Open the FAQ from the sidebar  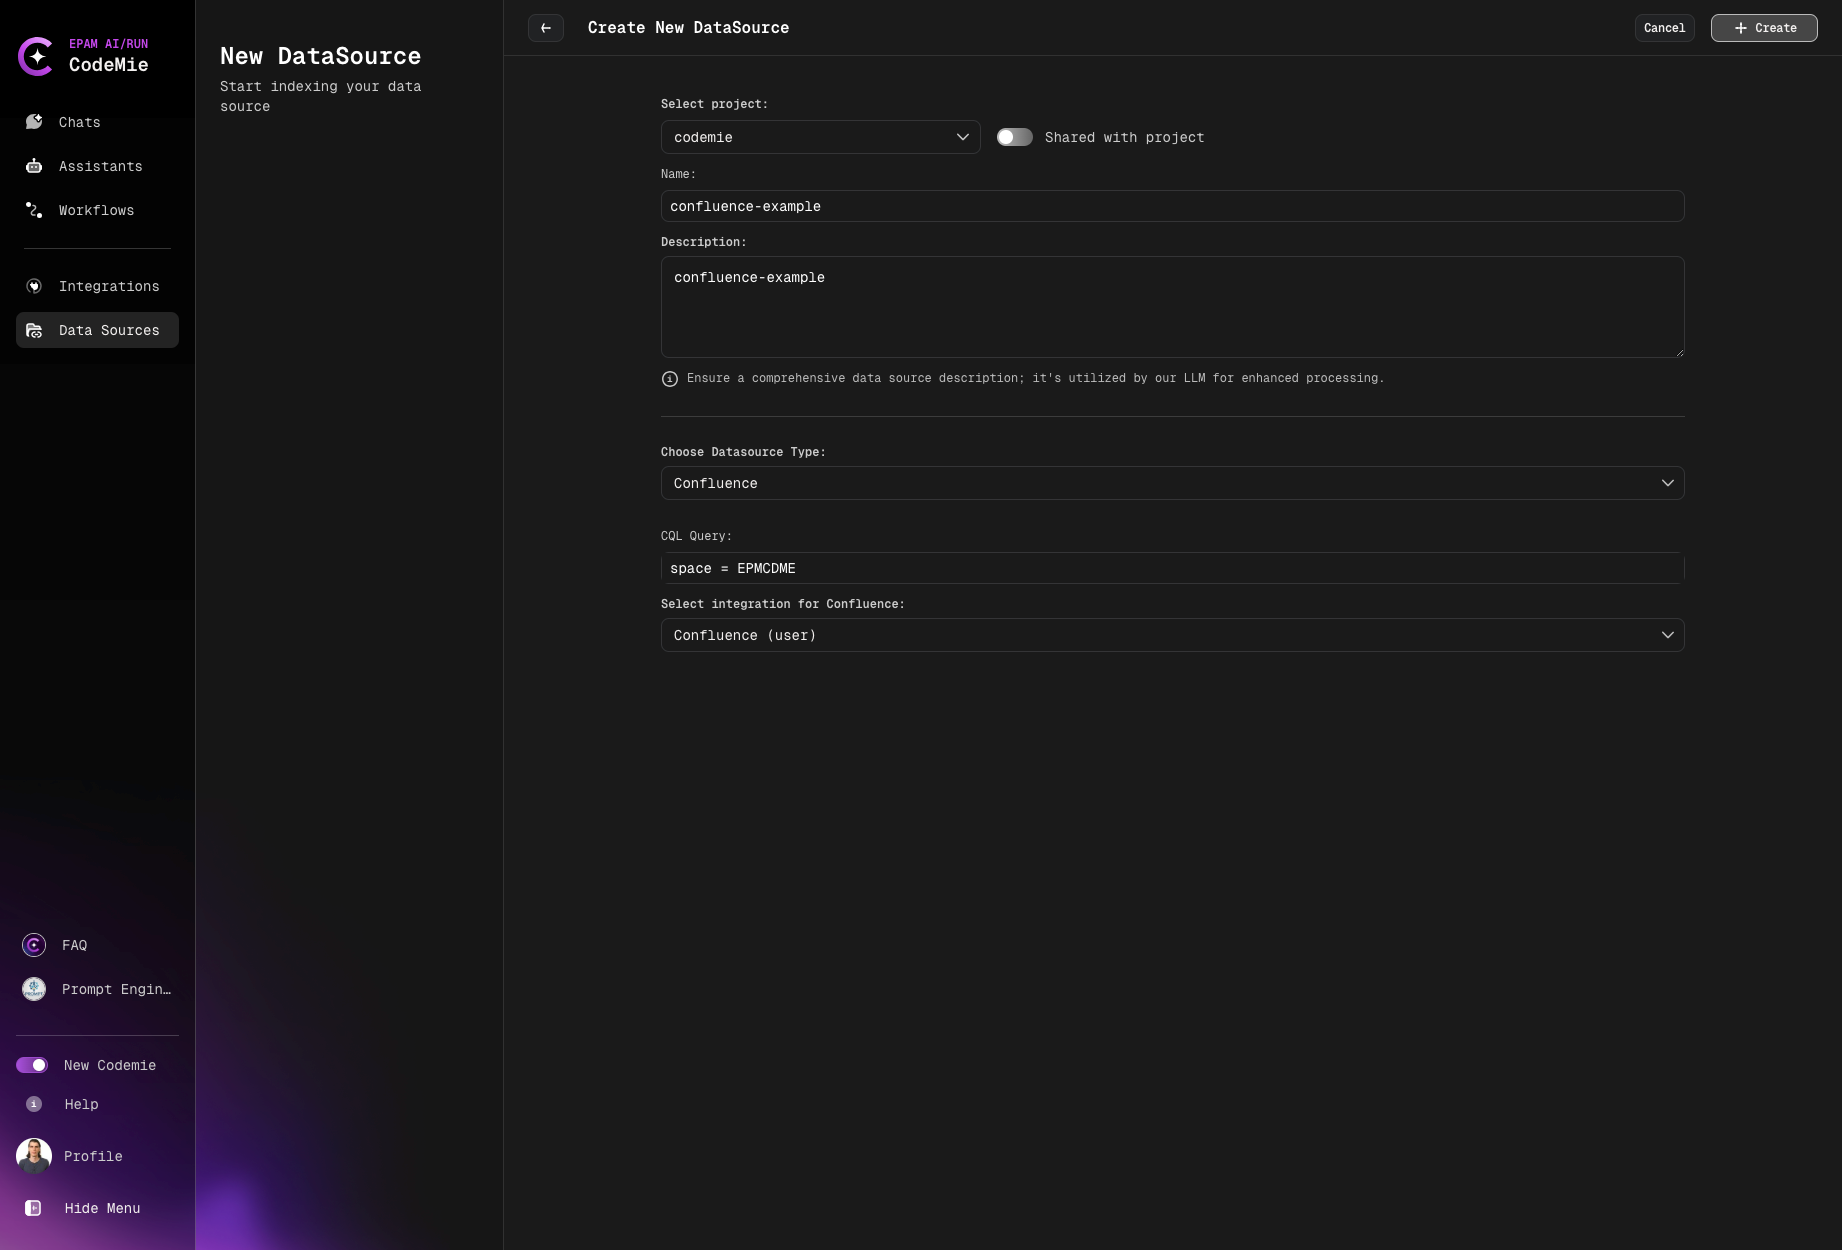click(33, 944)
